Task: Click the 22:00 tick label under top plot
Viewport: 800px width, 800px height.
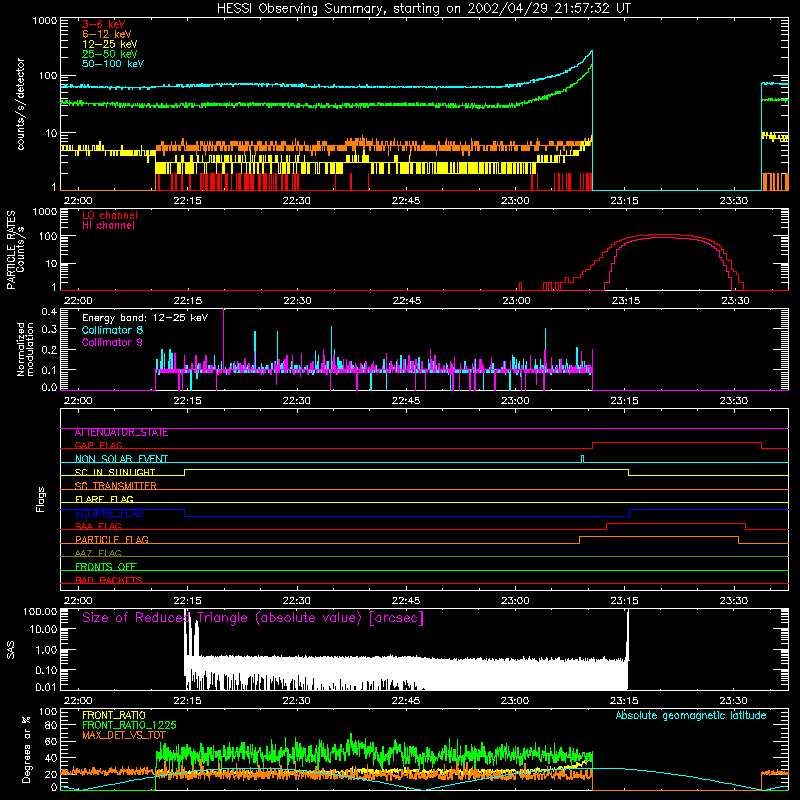Action: click(78, 201)
